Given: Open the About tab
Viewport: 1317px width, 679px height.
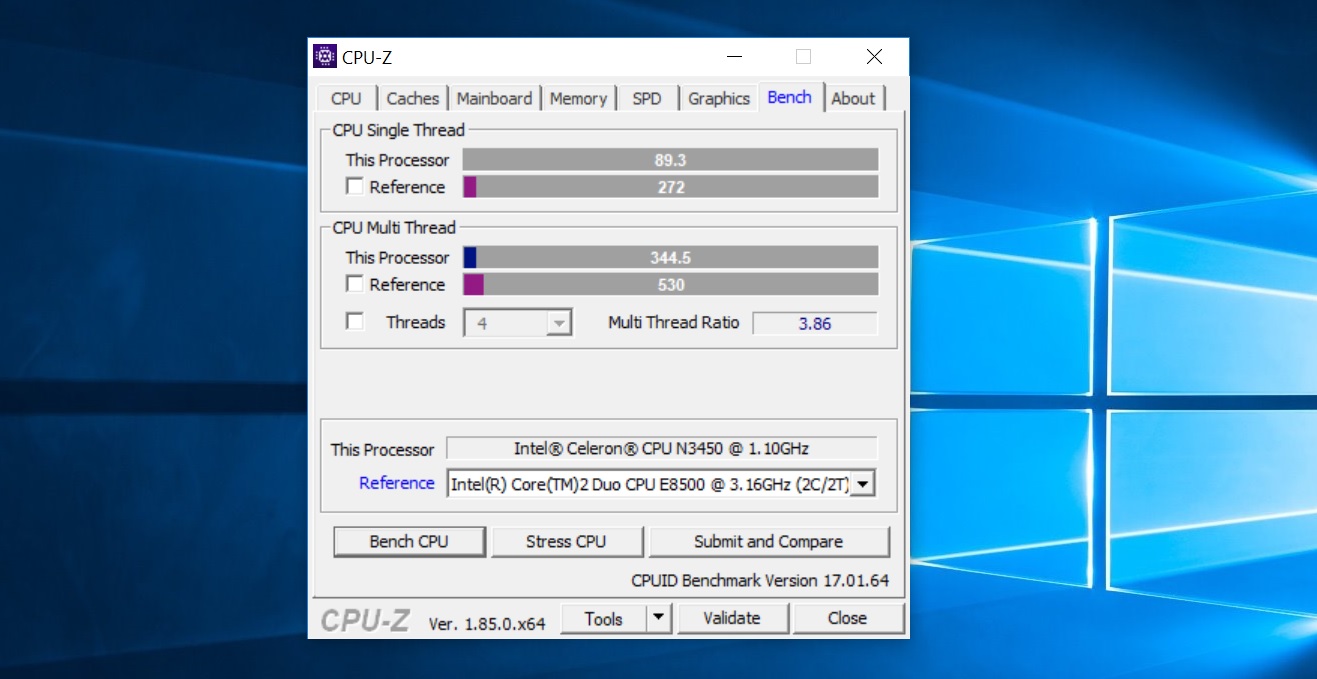Looking at the screenshot, I should point(853,98).
